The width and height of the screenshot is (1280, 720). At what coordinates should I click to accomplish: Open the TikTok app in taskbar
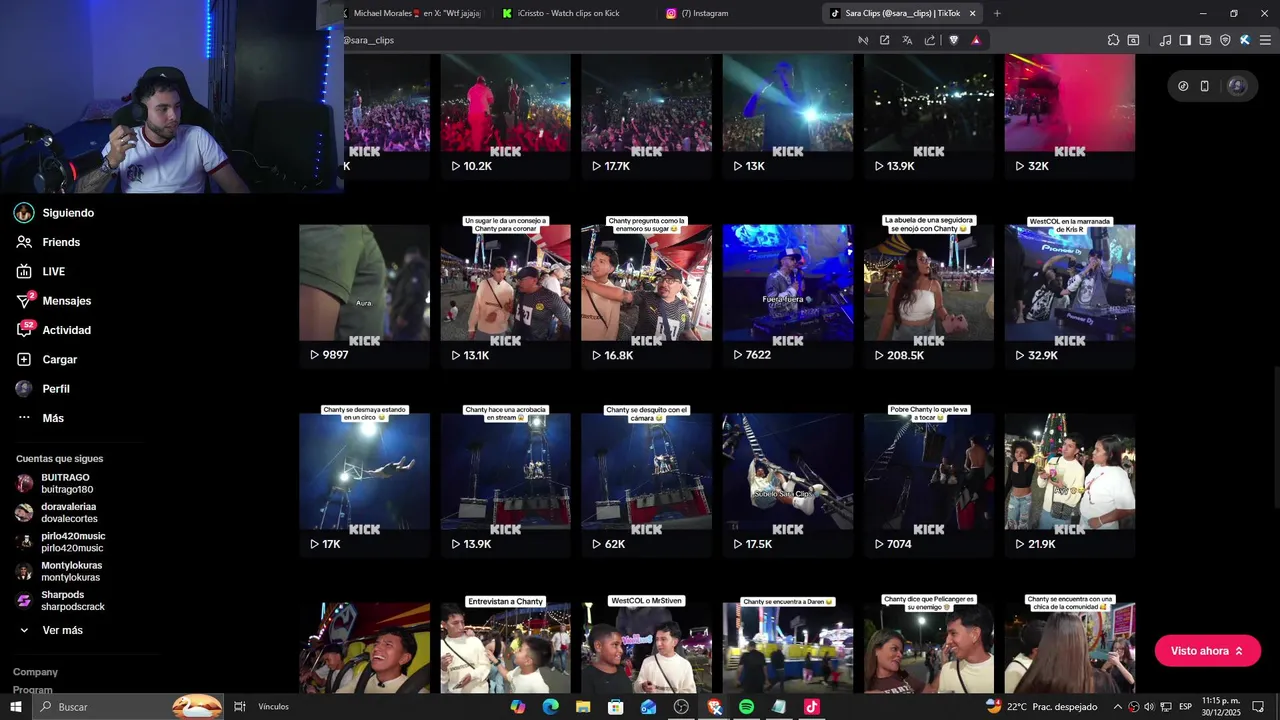(811, 707)
